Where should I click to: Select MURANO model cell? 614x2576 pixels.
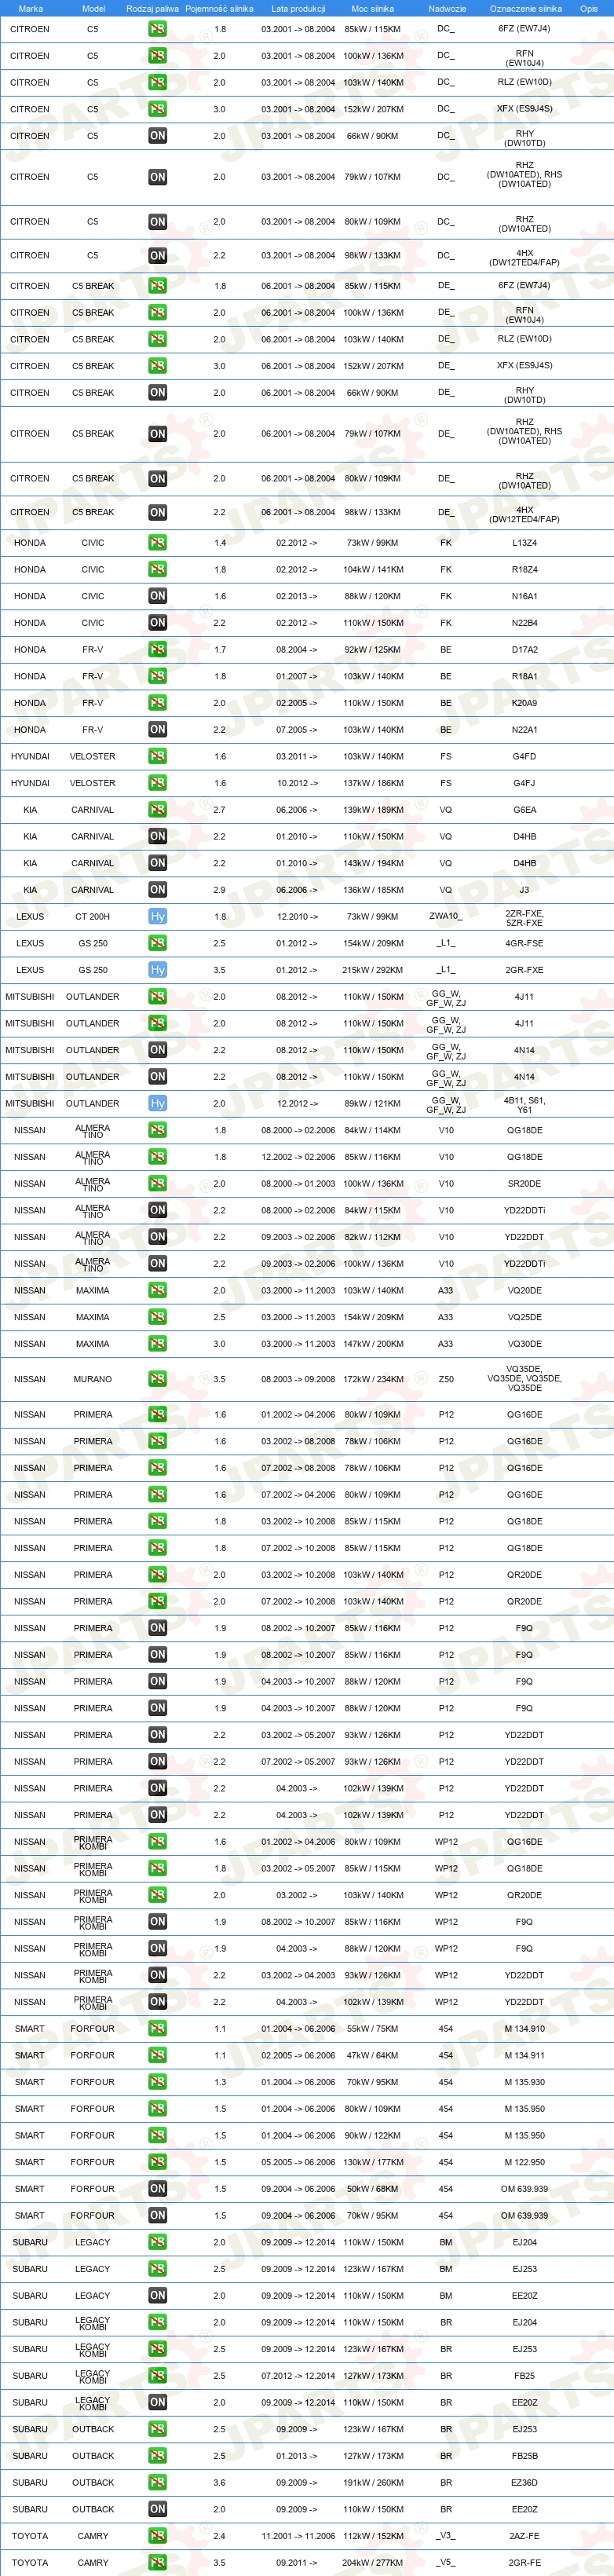click(93, 1379)
